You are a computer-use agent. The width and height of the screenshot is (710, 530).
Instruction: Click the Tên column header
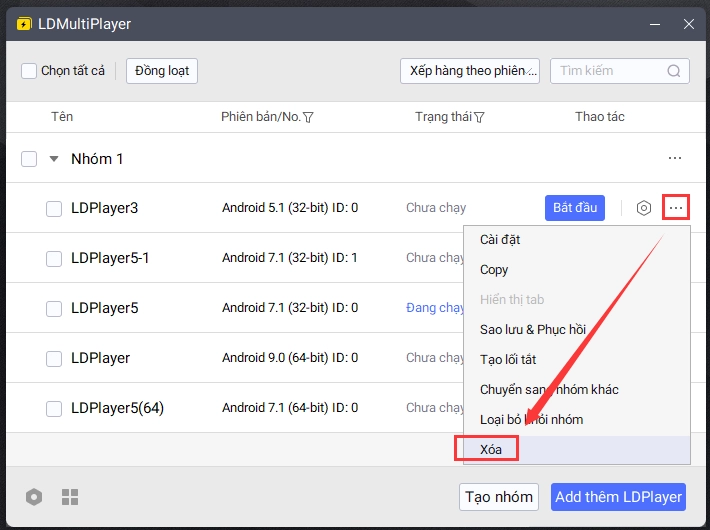tap(62, 116)
